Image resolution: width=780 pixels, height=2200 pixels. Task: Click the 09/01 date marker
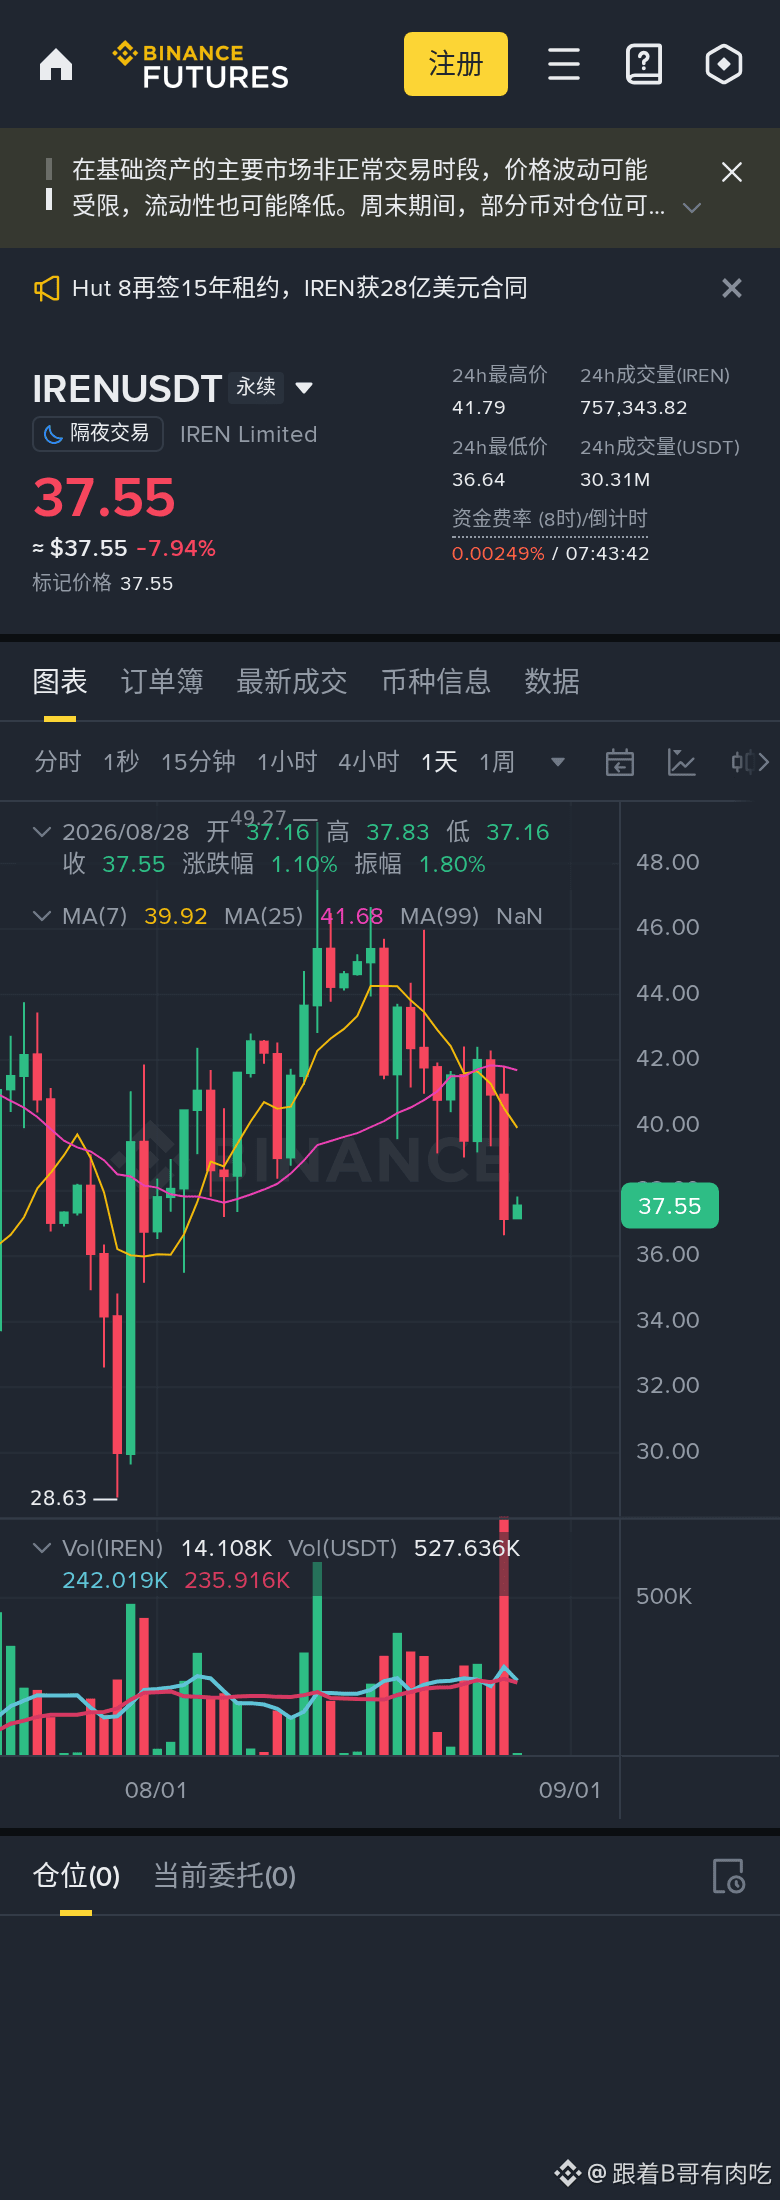(570, 1790)
